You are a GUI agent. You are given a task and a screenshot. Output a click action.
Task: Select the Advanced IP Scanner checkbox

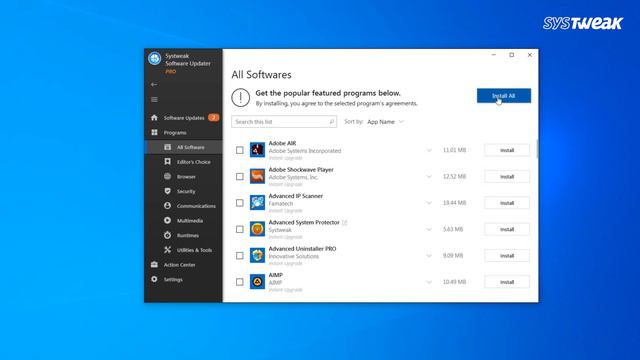click(x=240, y=203)
